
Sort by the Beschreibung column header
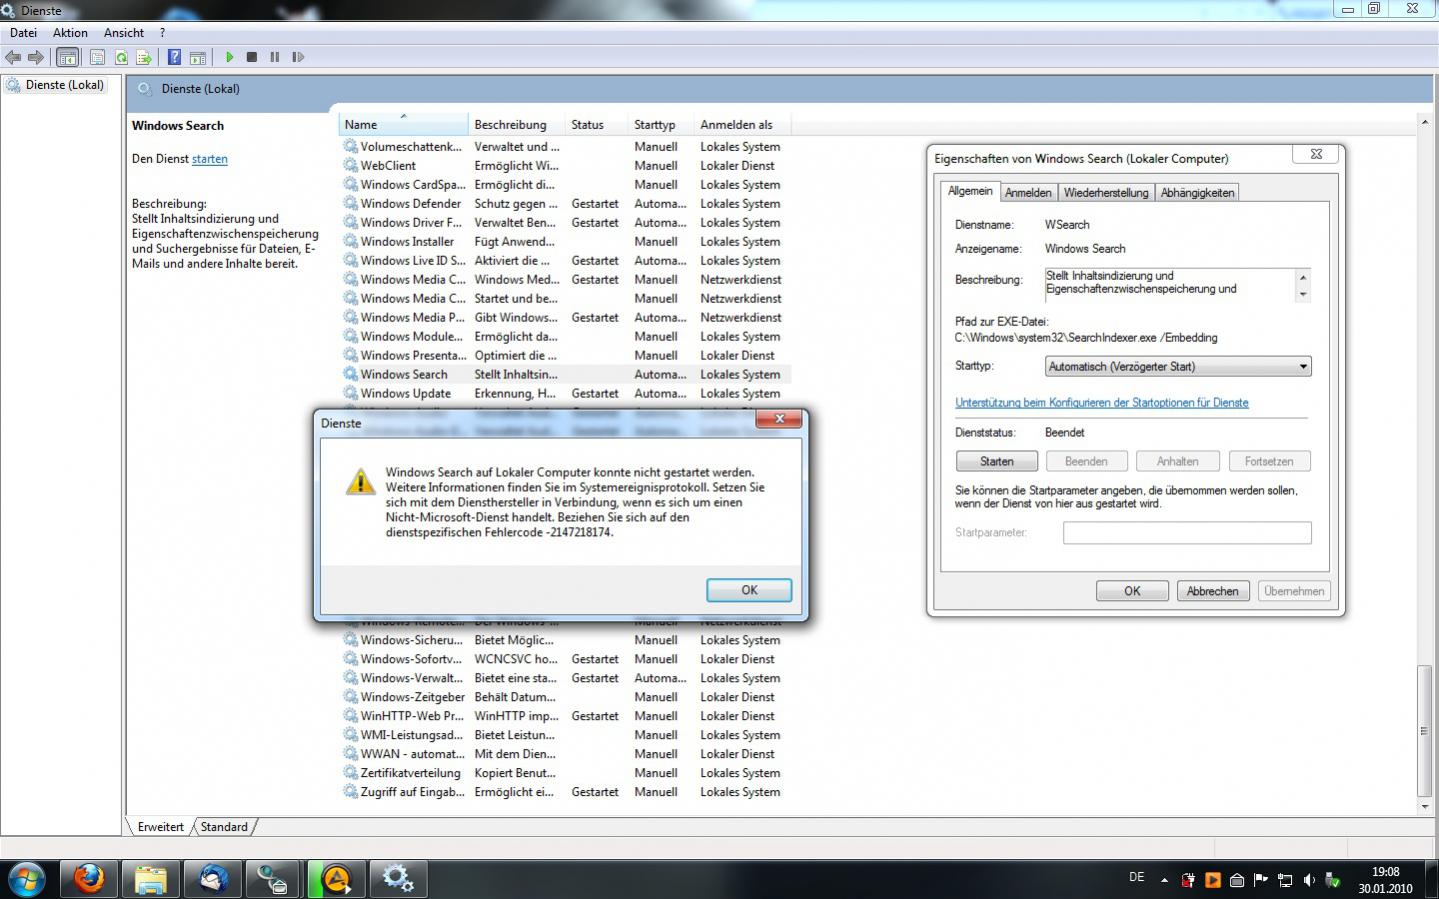point(516,125)
